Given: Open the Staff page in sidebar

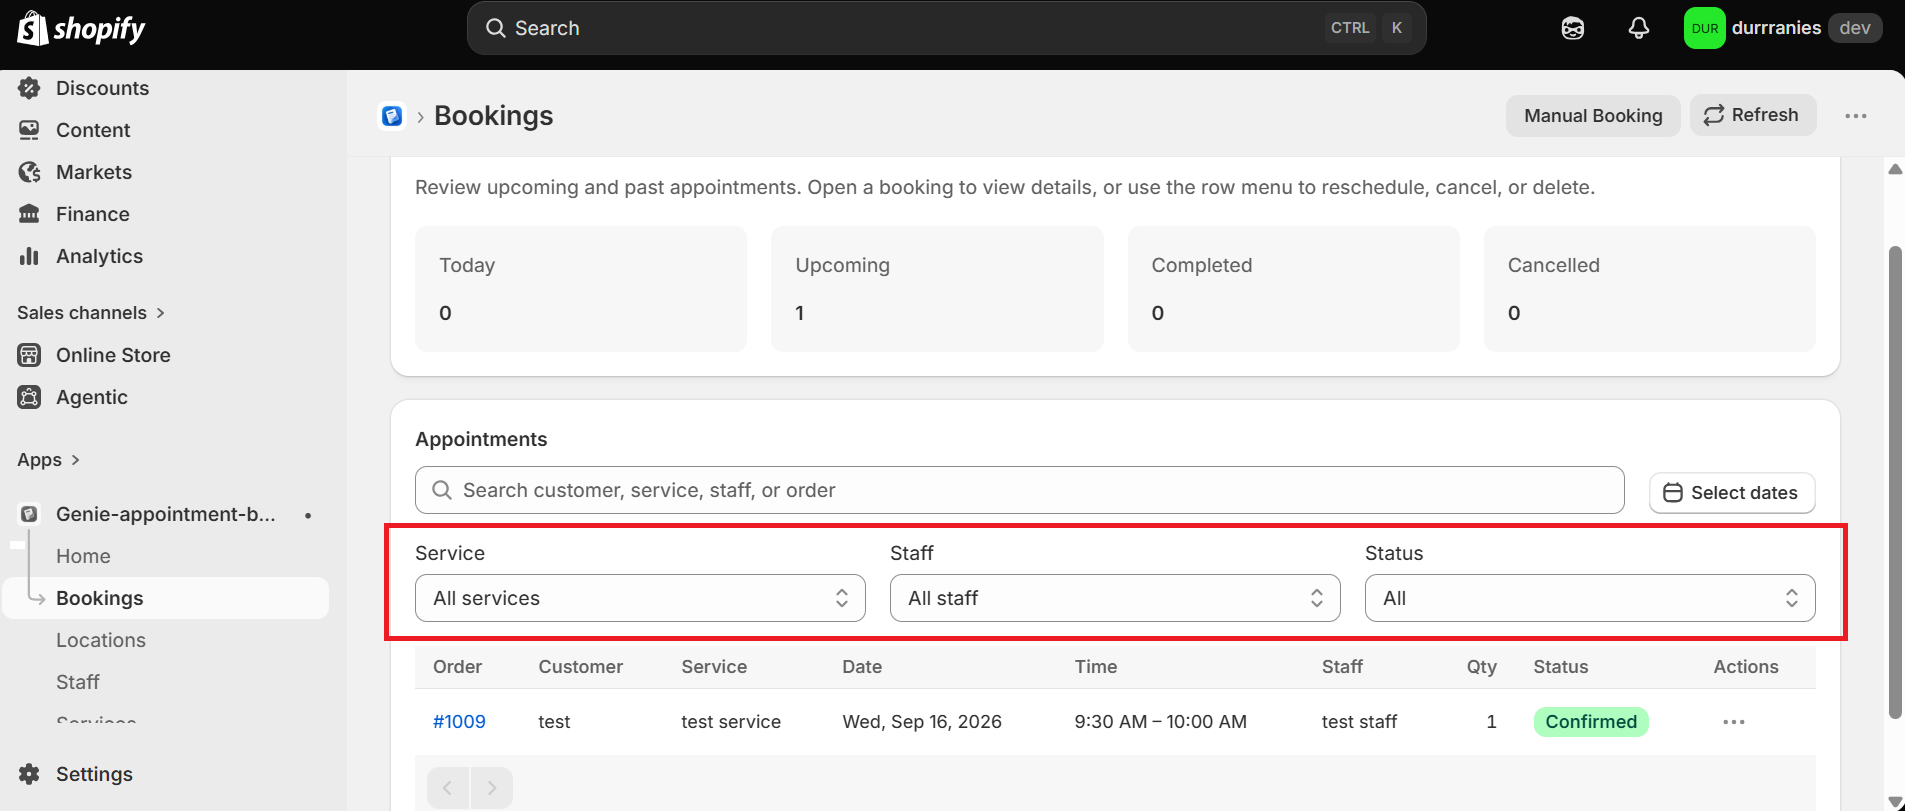Looking at the screenshot, I should [78, 682].
